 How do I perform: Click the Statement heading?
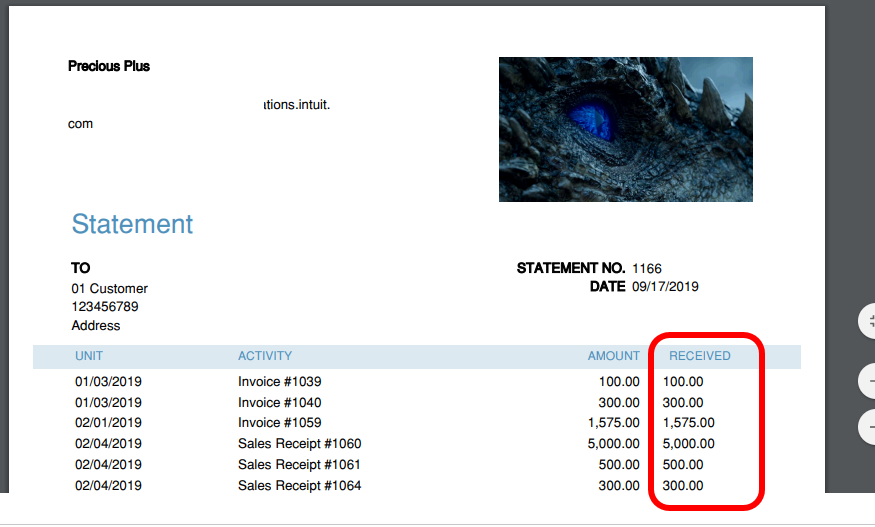132,224
